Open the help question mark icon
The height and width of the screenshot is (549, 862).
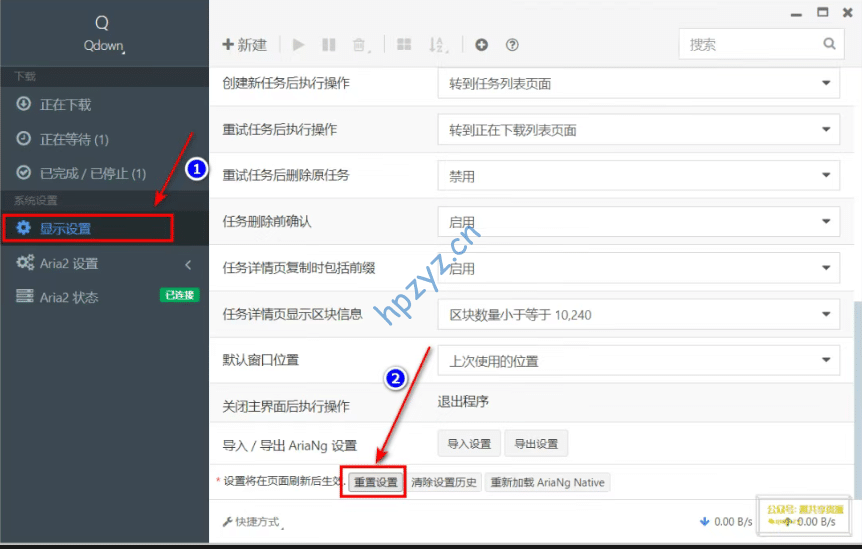[x=512, y=45]
